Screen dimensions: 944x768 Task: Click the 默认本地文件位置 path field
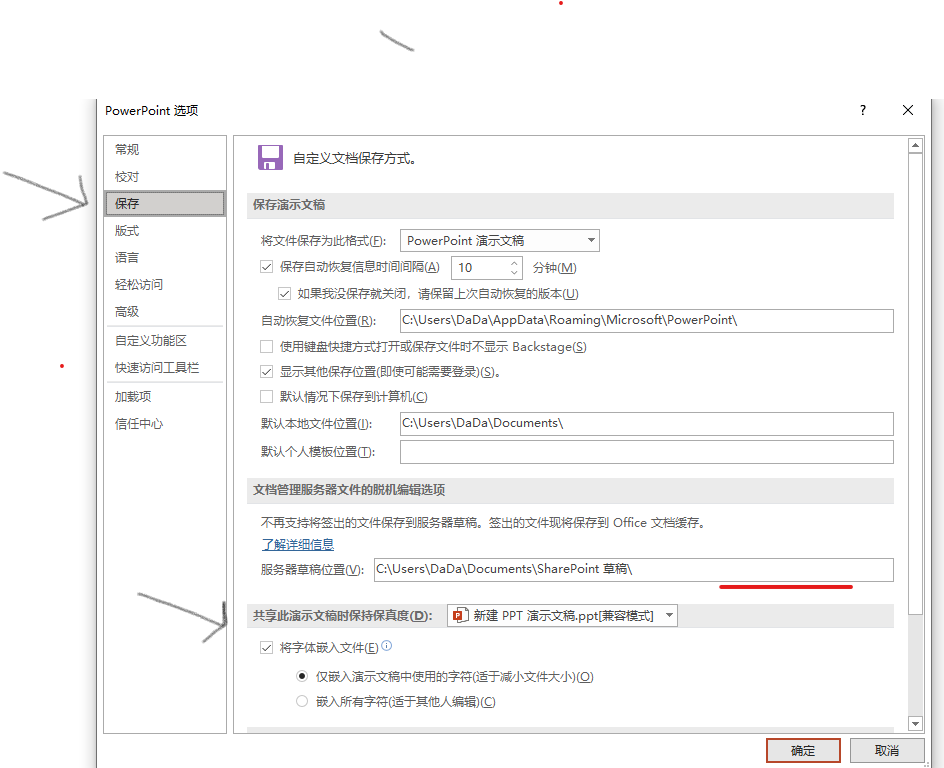(x=647, y=424)
